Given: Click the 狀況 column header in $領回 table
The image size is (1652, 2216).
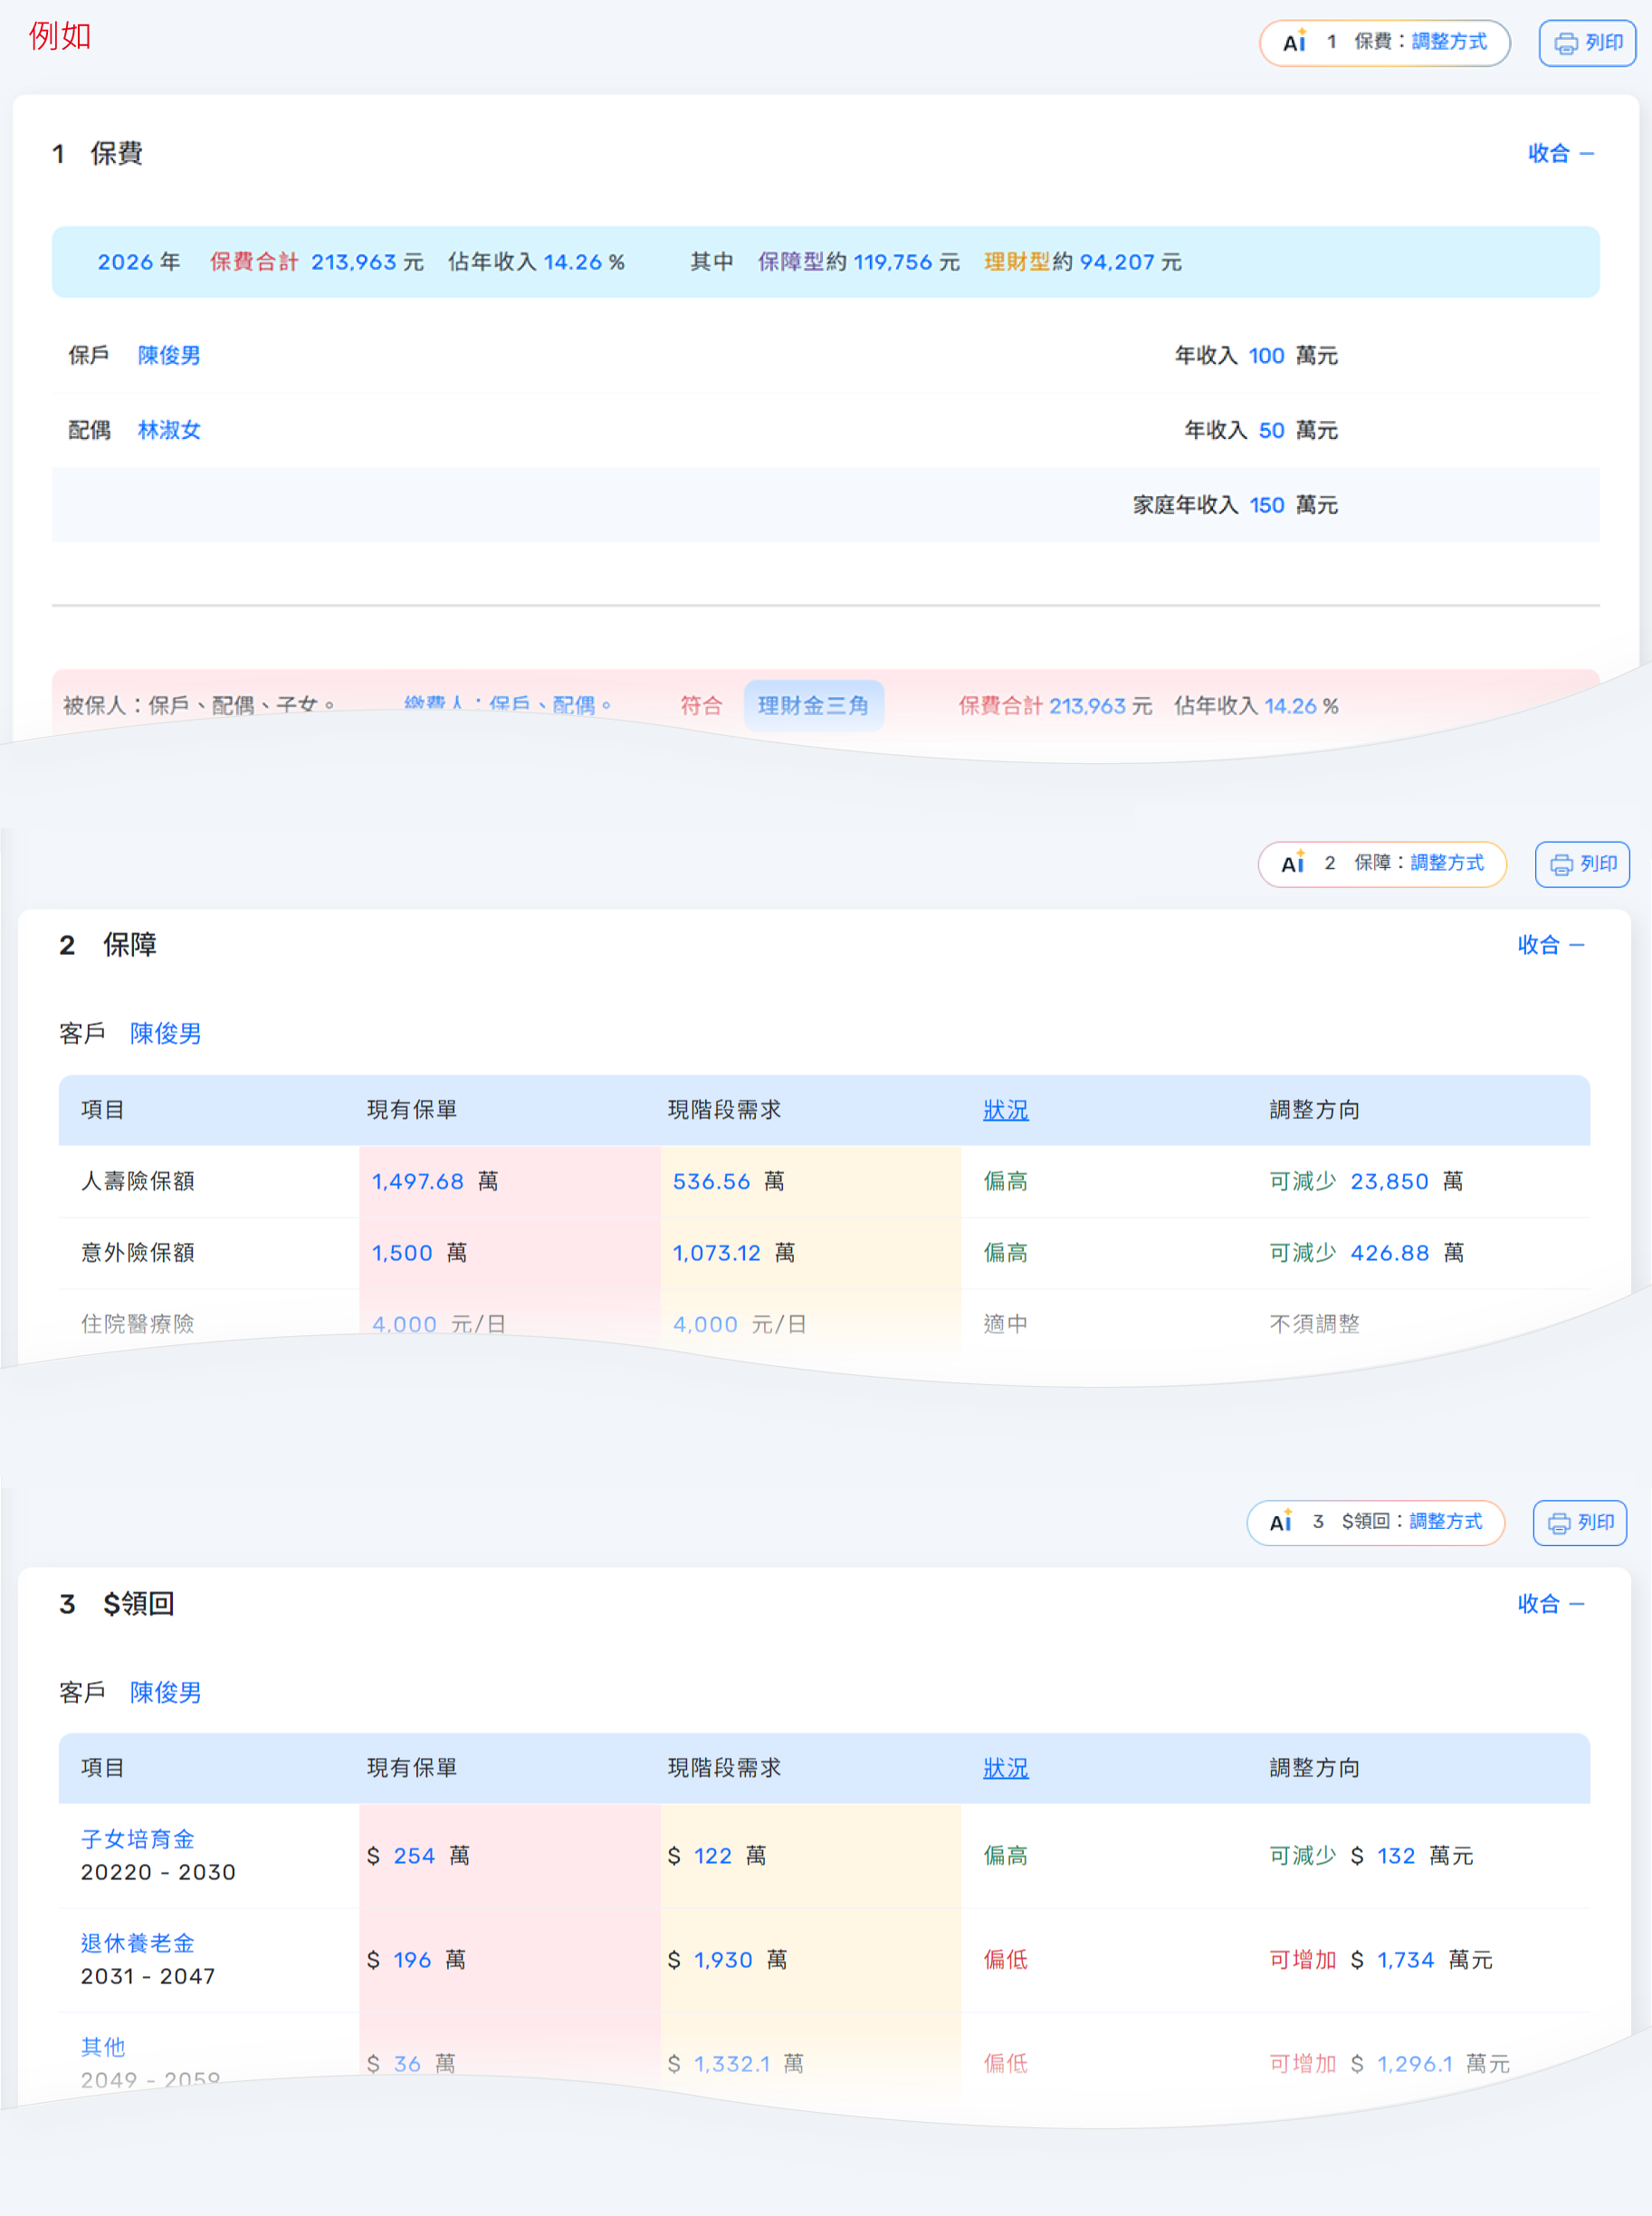Looking at the screenshot, I should coord(1005,1768).
